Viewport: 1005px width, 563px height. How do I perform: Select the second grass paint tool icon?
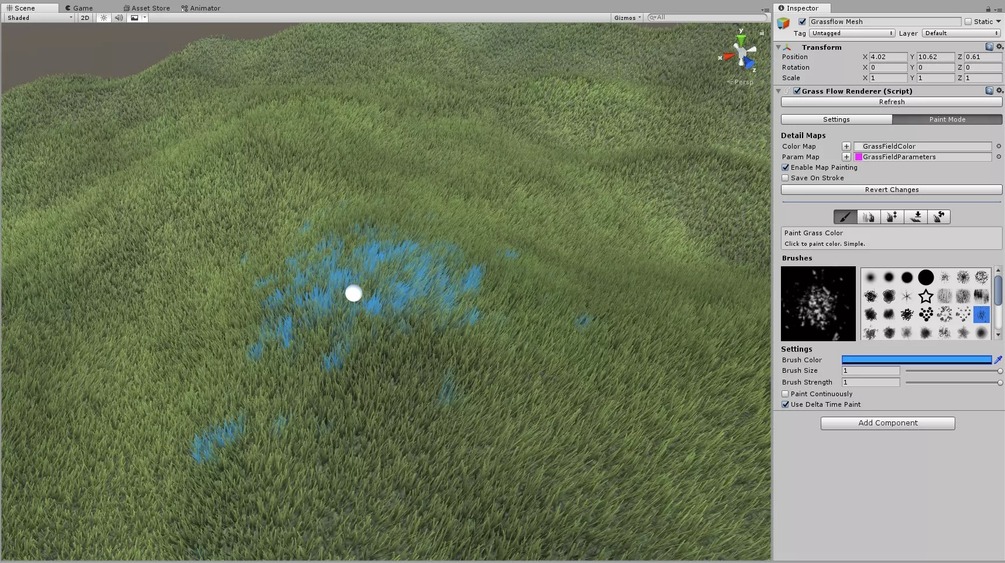tap(868, 217)
